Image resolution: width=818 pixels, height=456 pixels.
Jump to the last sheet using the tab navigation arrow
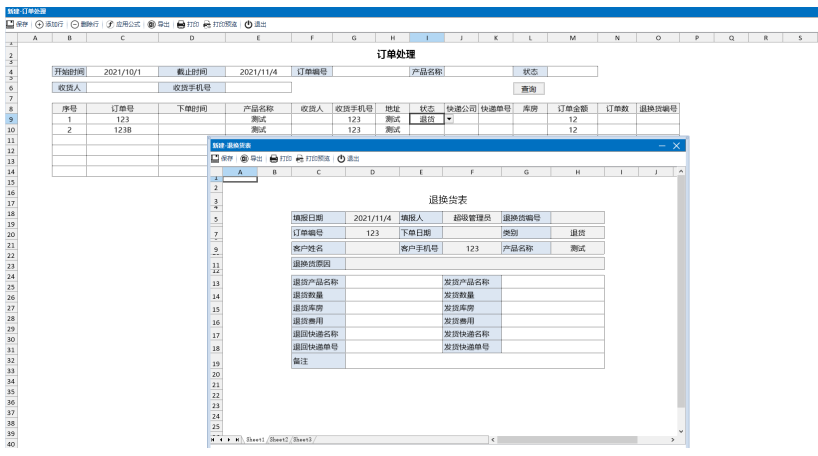click(237, 439)
